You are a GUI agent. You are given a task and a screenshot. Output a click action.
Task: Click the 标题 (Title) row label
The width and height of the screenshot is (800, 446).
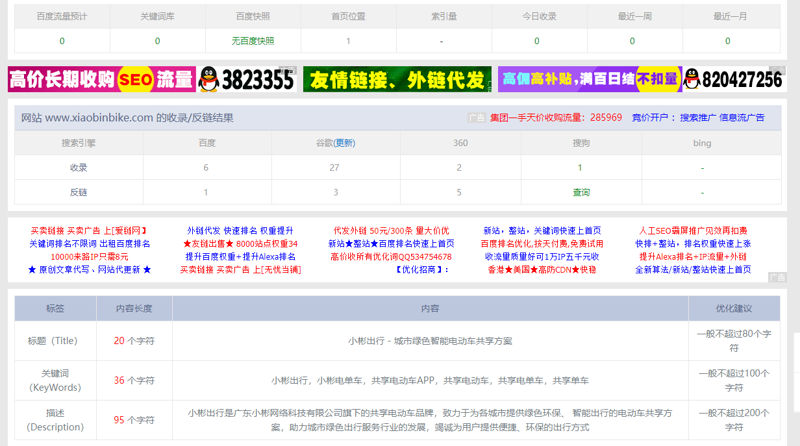[x=53, y=341]
